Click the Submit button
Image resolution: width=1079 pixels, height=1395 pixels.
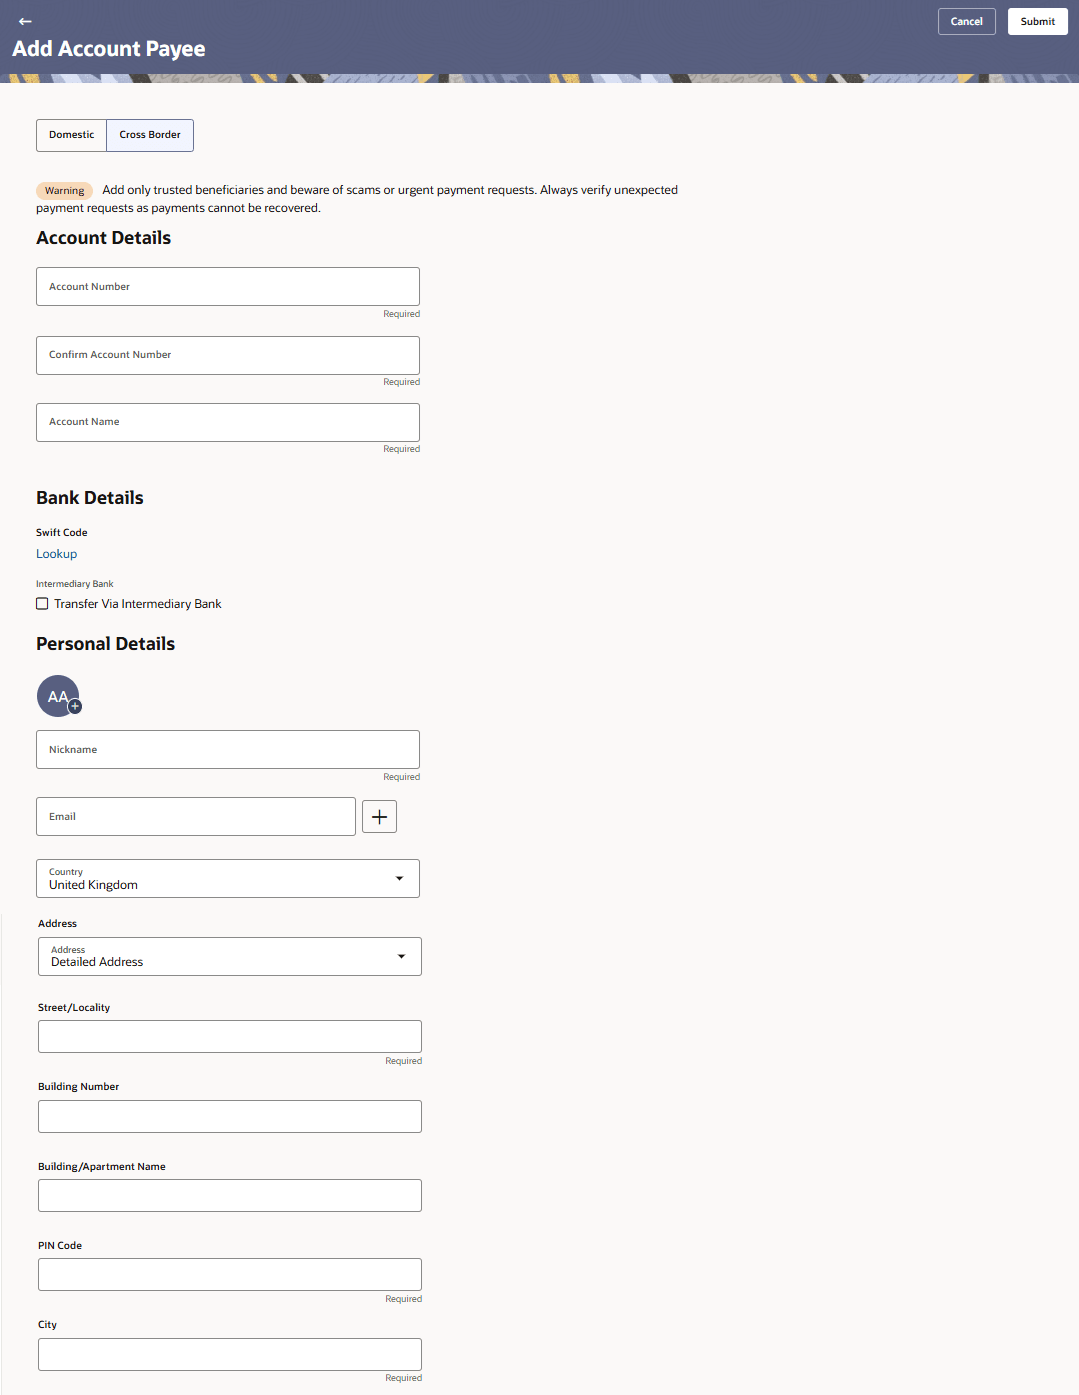pos(1037,21)
